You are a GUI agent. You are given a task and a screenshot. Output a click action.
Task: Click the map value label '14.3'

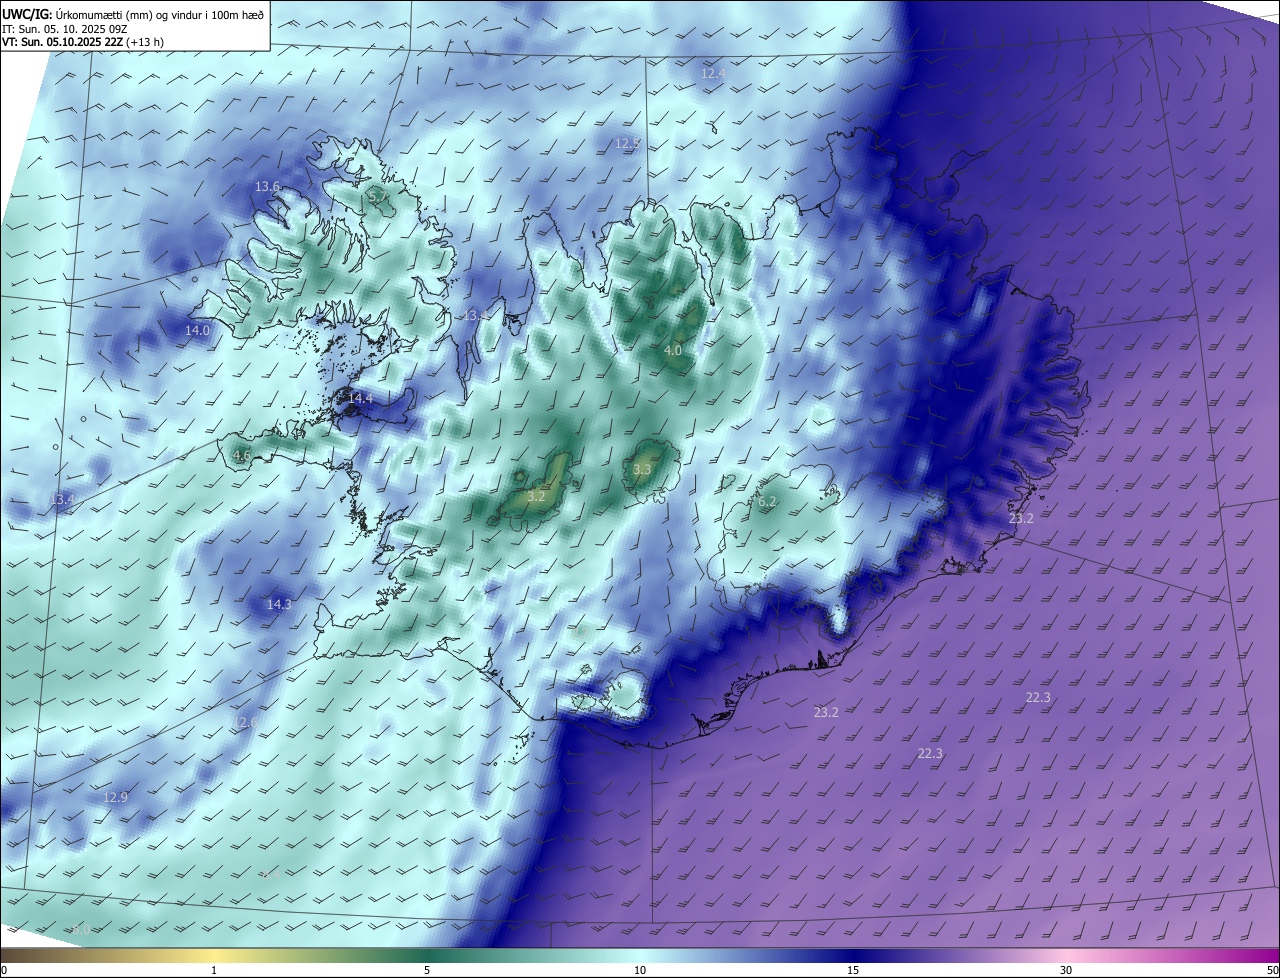tap(279, 604)
